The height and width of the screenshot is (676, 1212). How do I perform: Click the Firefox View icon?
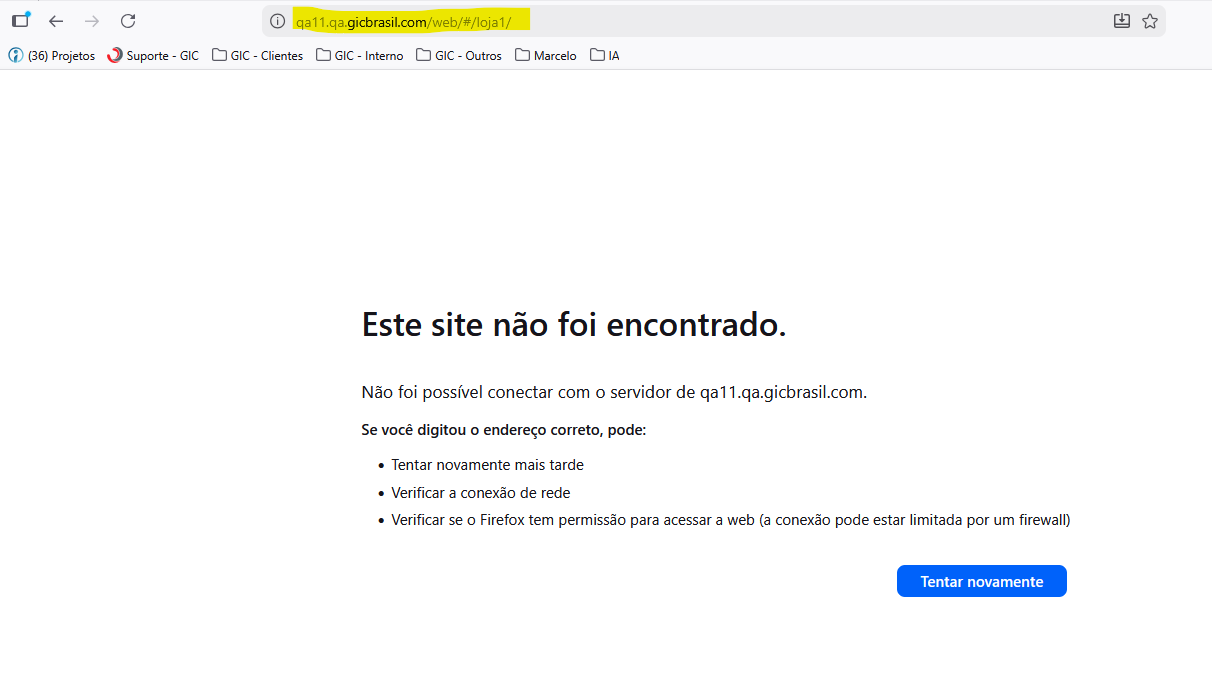(x=21, y=20)
